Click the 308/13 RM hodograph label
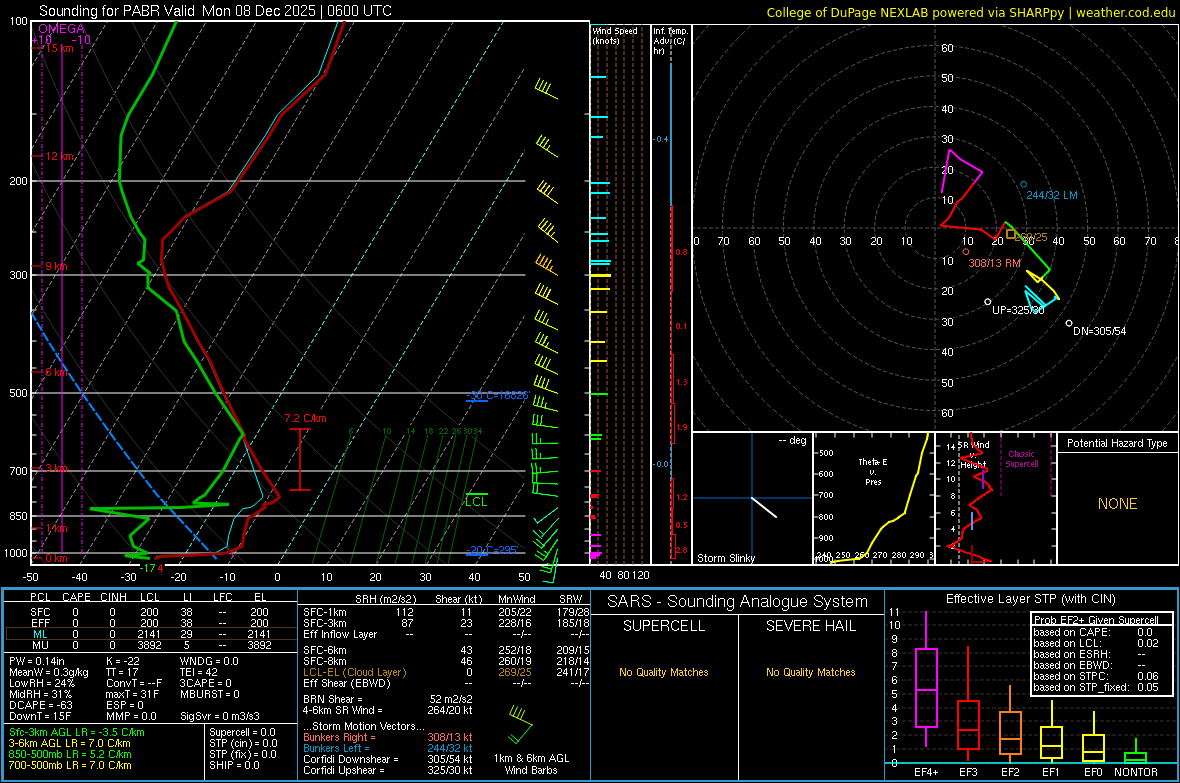The height and width of the screenshot is (783, 1180). tap(994, 263)
